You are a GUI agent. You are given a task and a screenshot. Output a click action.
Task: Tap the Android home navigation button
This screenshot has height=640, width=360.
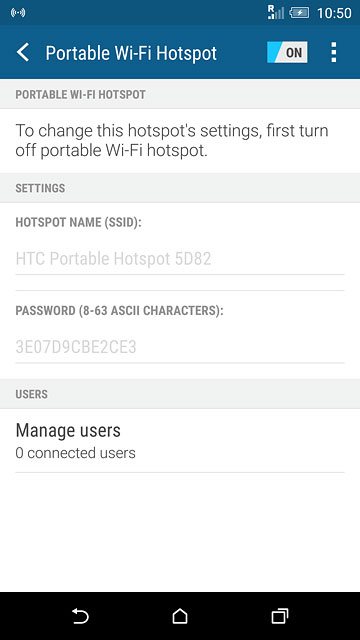click(180, 616)
